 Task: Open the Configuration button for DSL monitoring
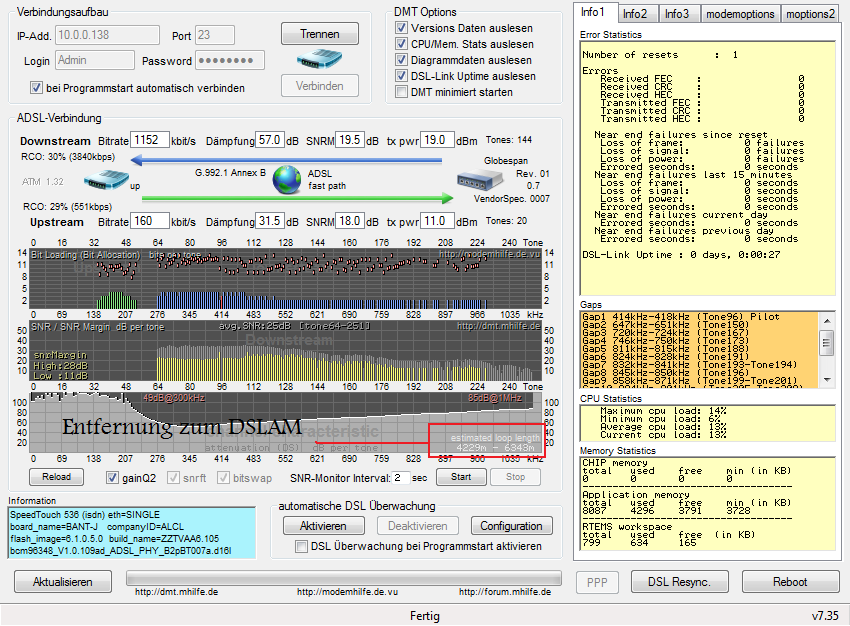click(511, 526)
